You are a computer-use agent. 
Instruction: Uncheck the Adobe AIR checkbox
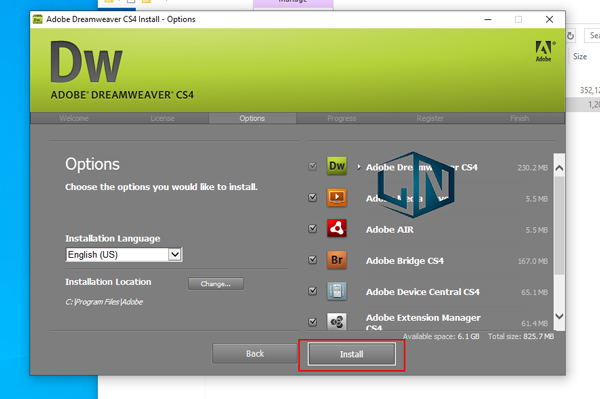[x=313, y=229]
